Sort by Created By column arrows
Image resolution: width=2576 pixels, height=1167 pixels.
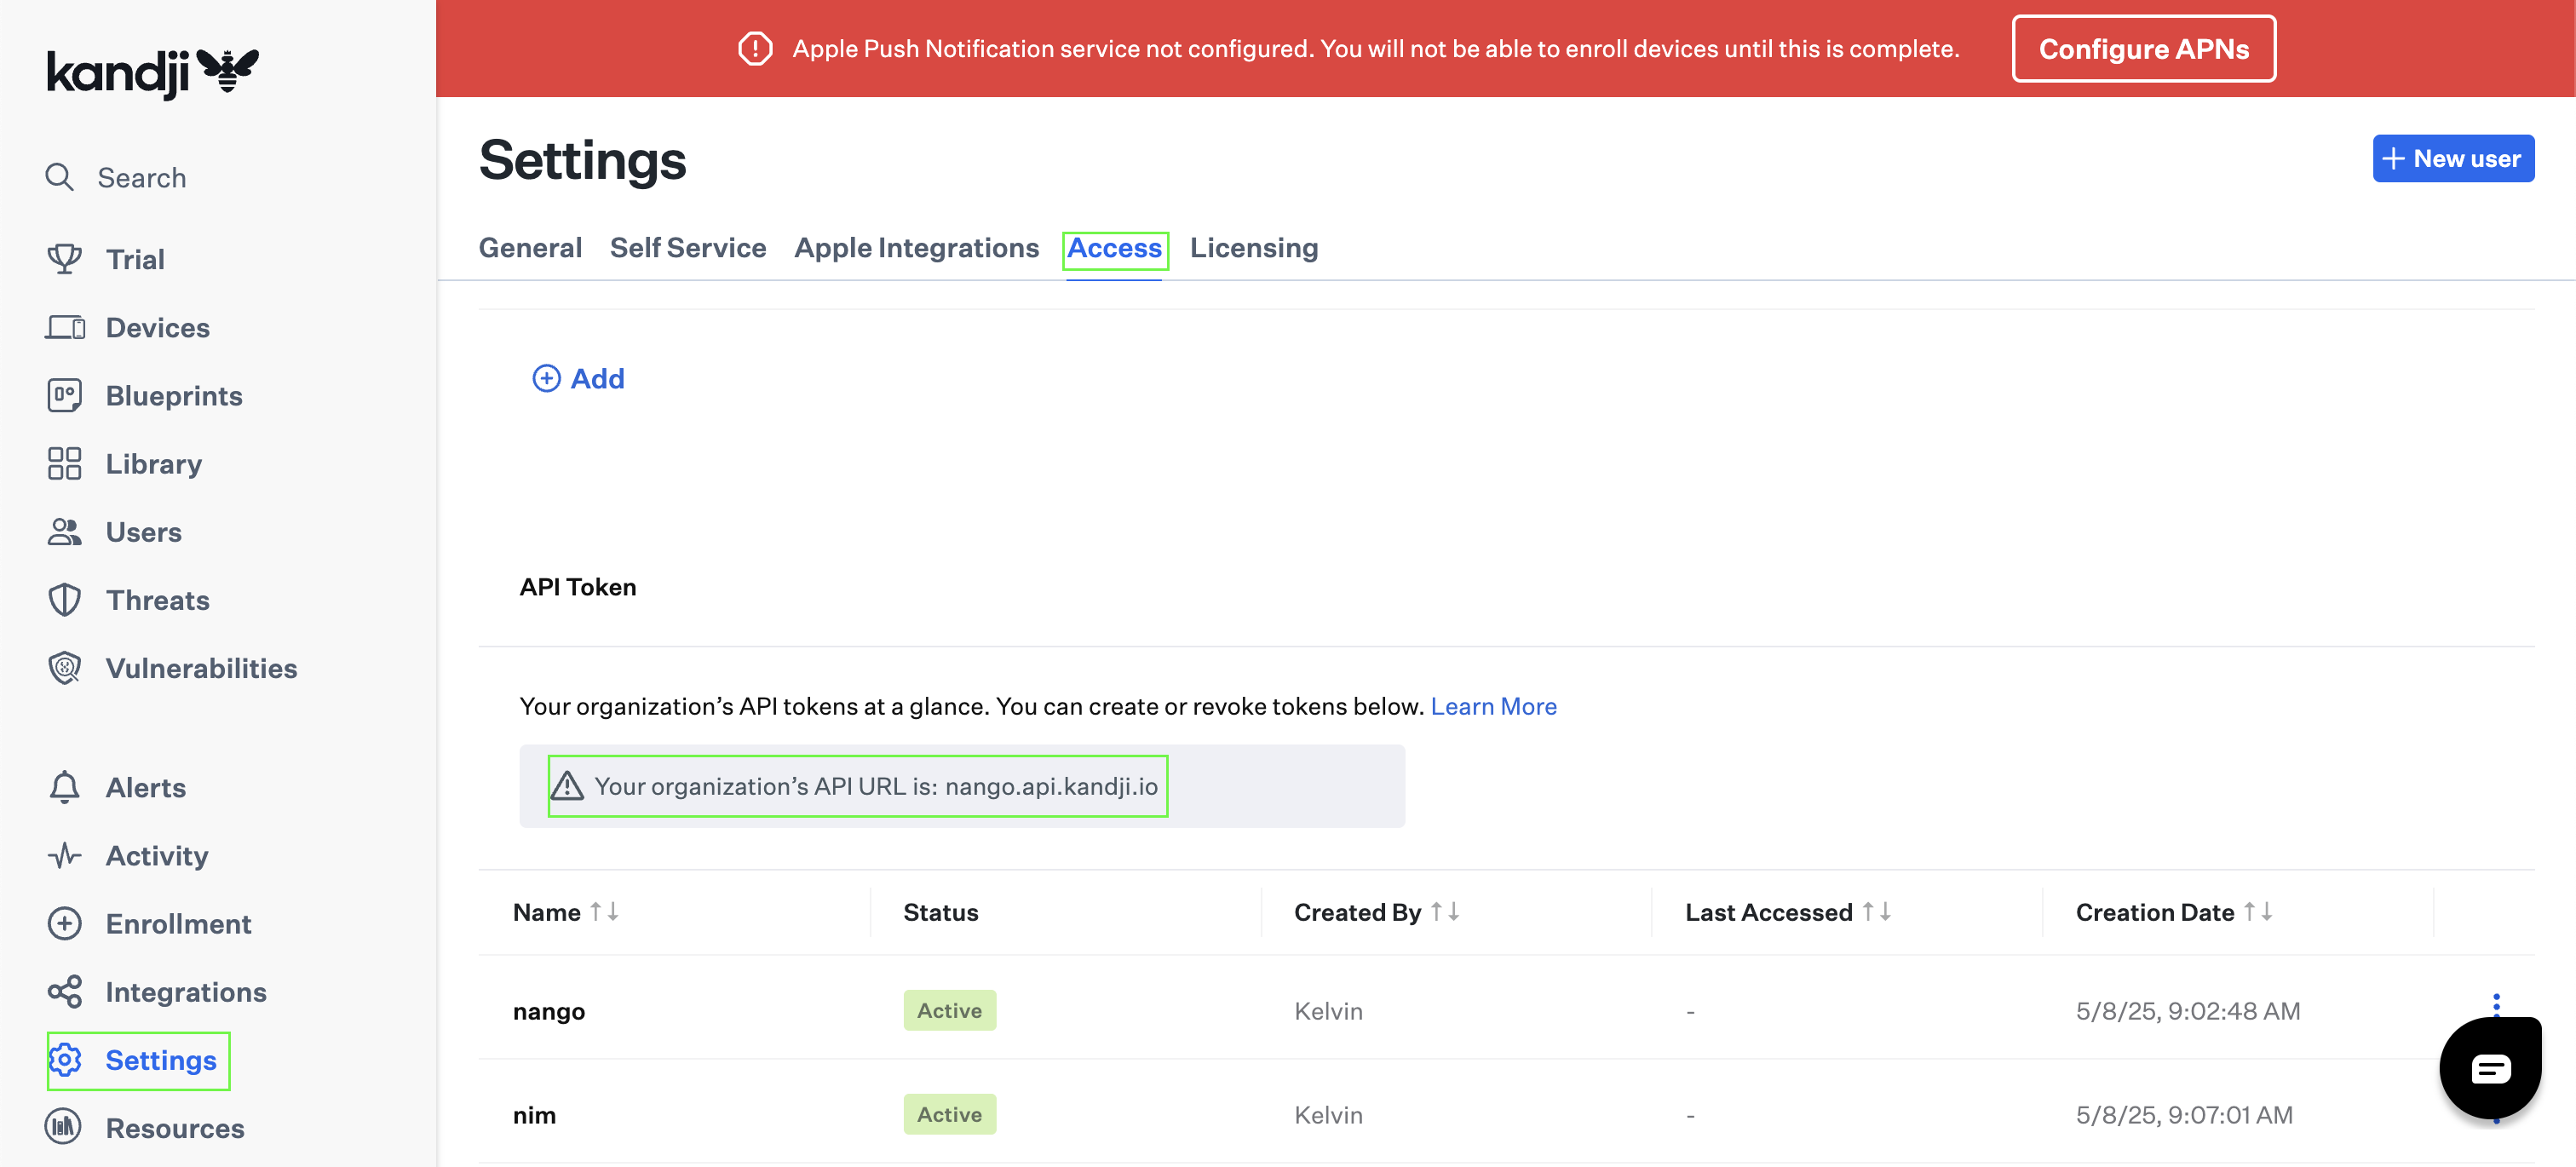tap(1445, 911)
